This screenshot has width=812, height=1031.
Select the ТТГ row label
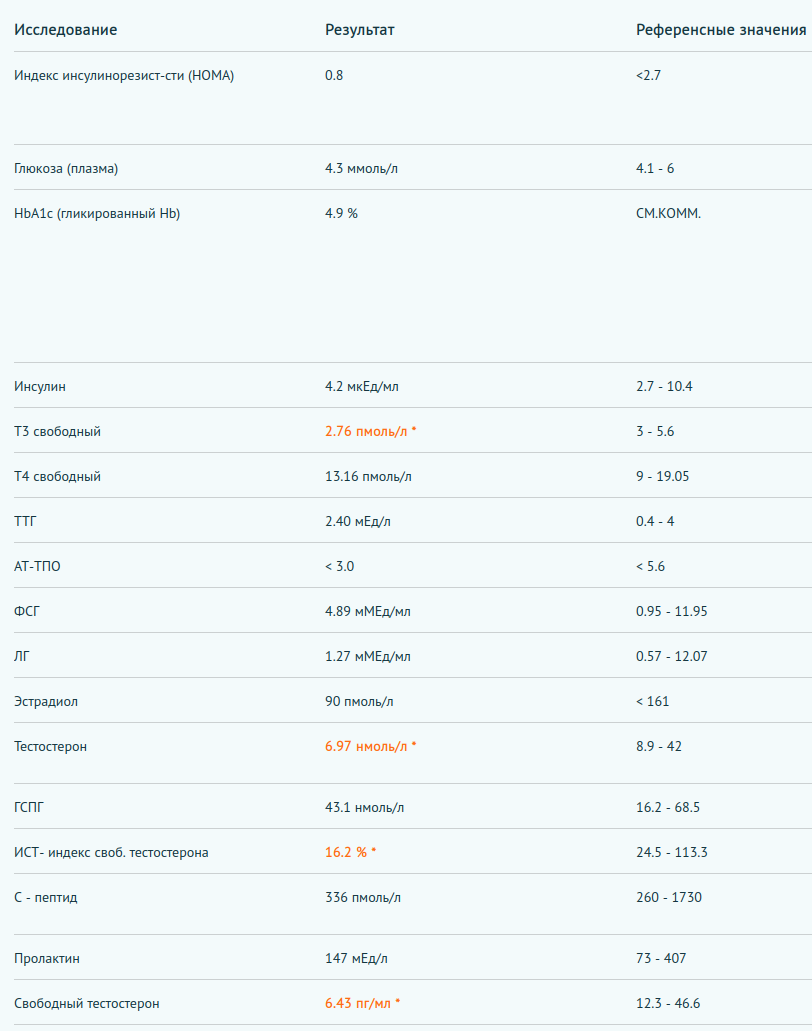pyautogui.click(x=25, y=521)
